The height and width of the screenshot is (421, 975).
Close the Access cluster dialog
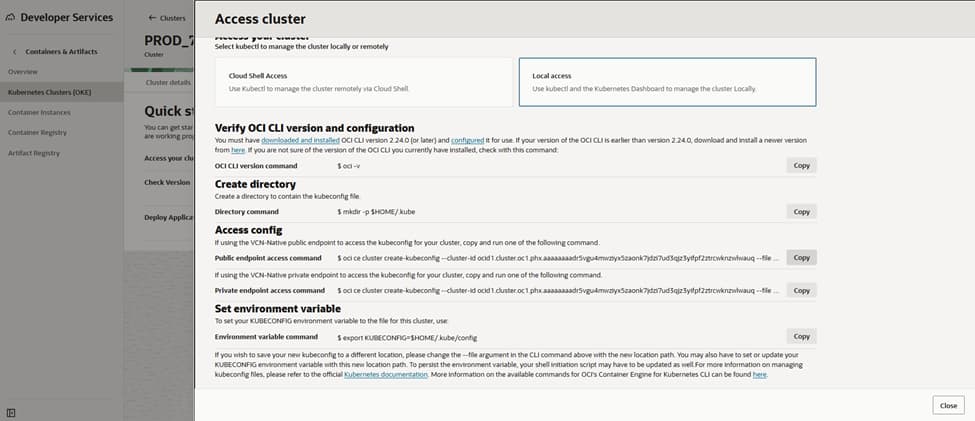point(948,404)
